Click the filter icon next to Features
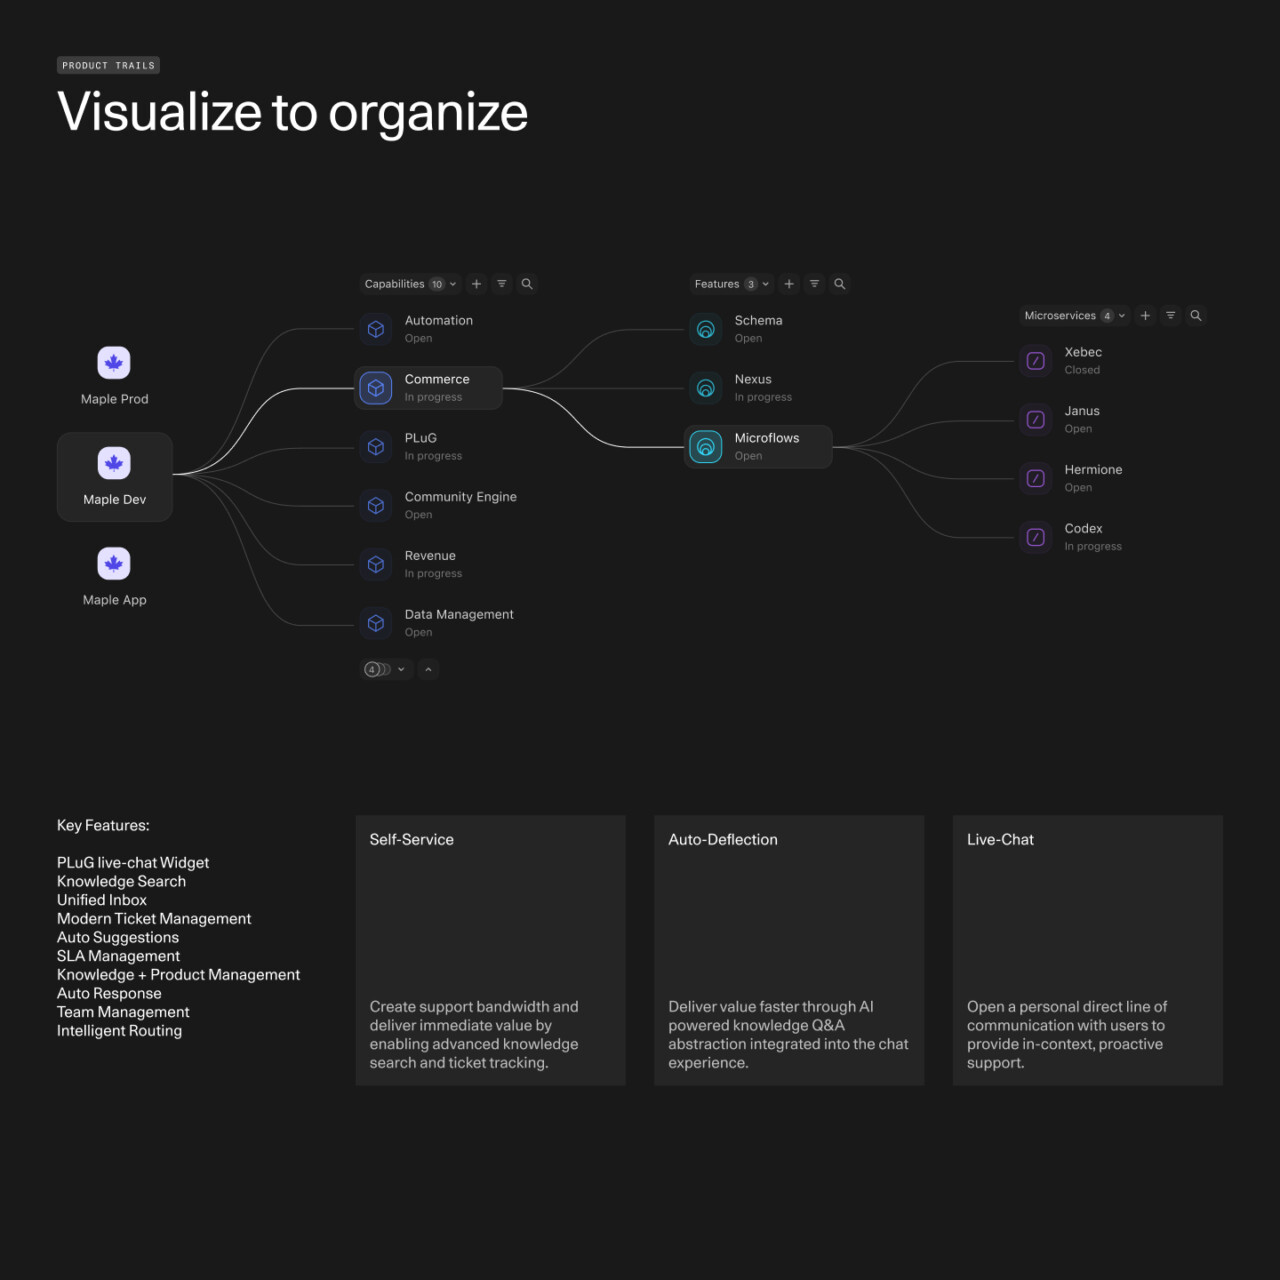The width and height of the screenshot is (1280, 1280). [814, 284]
